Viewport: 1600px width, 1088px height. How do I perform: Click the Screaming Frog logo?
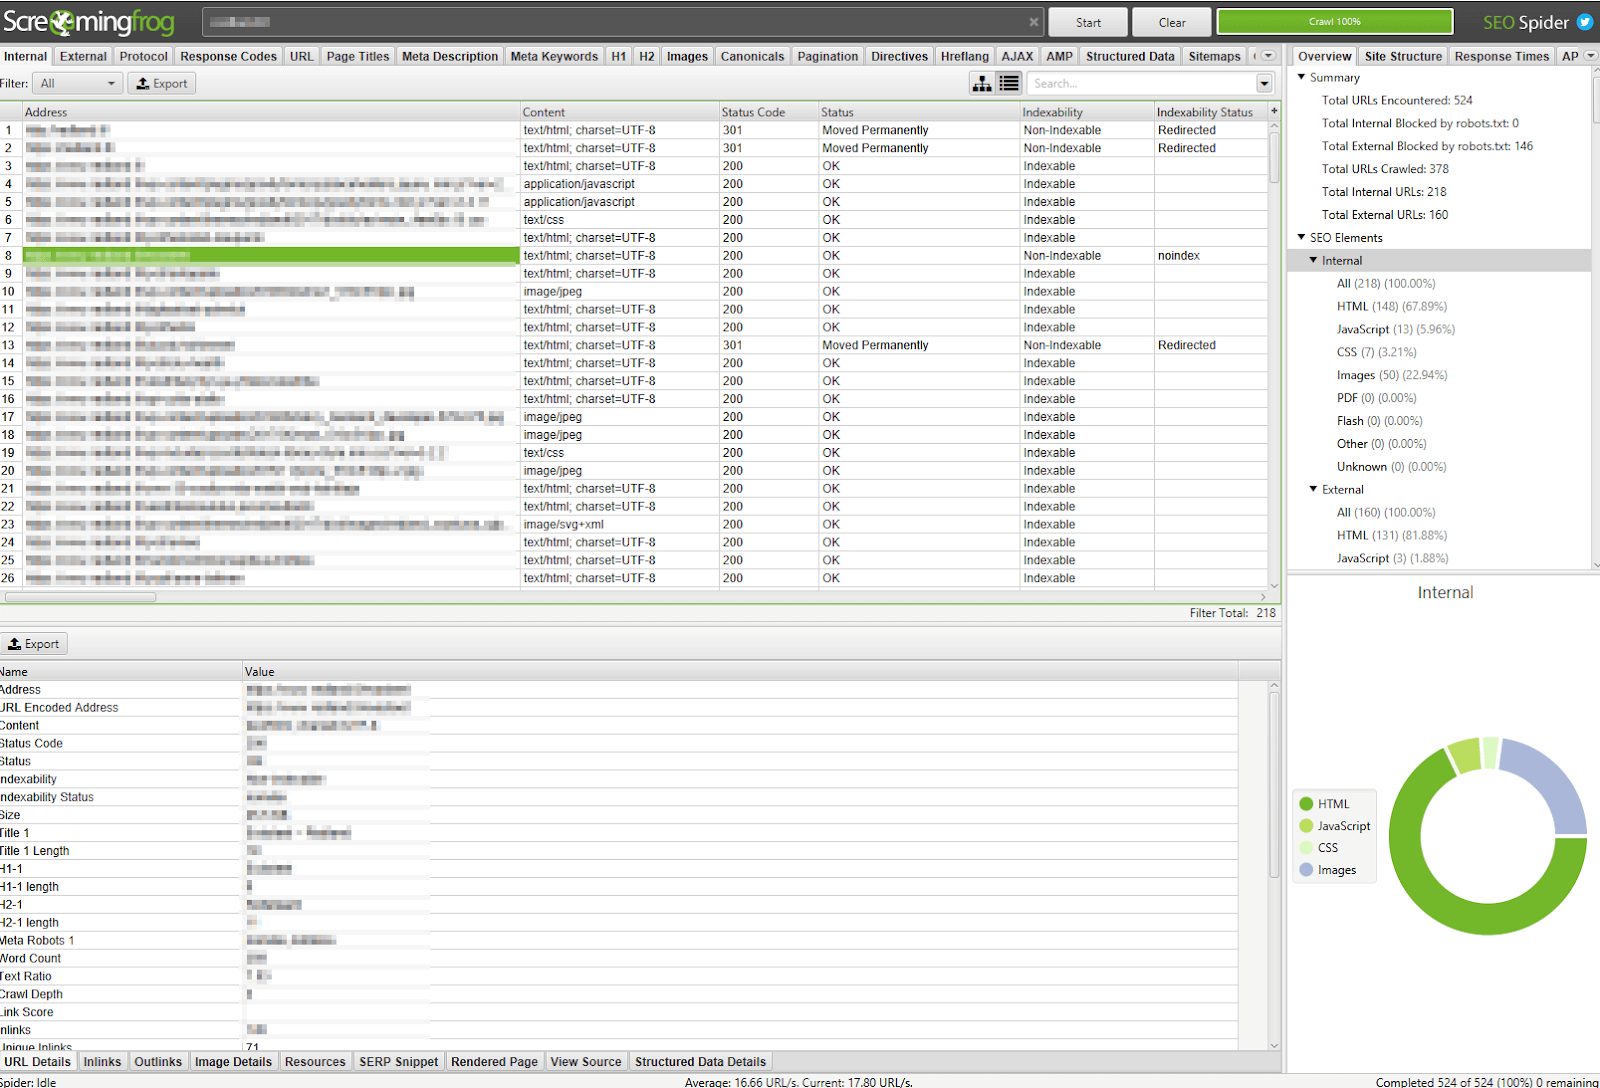point(88,22)
